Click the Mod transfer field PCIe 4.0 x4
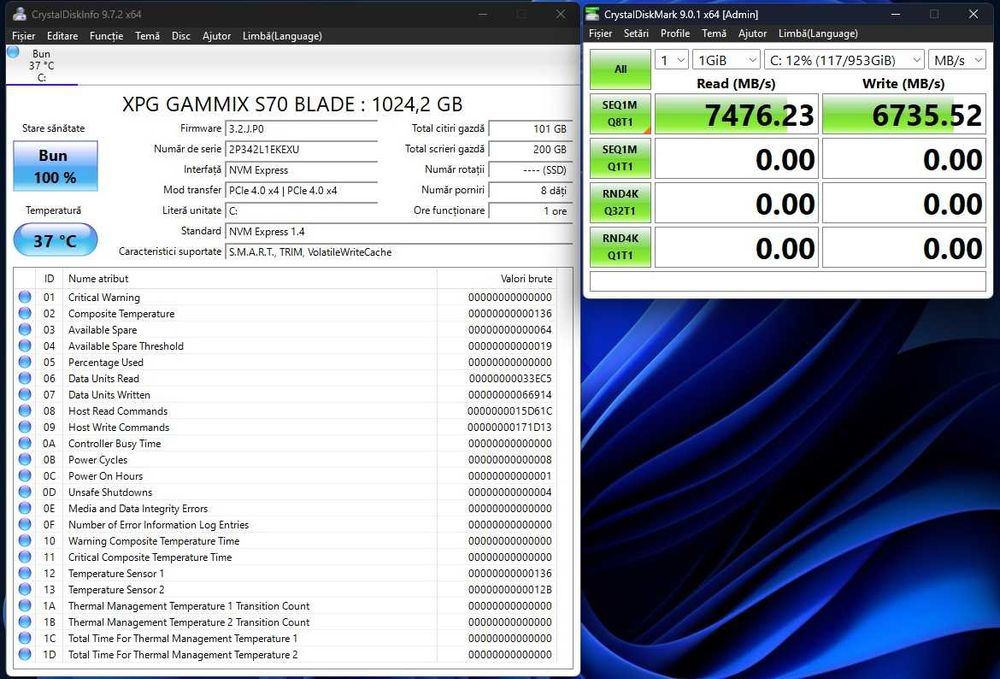The image size is (1000, 679). coord(302,190)
